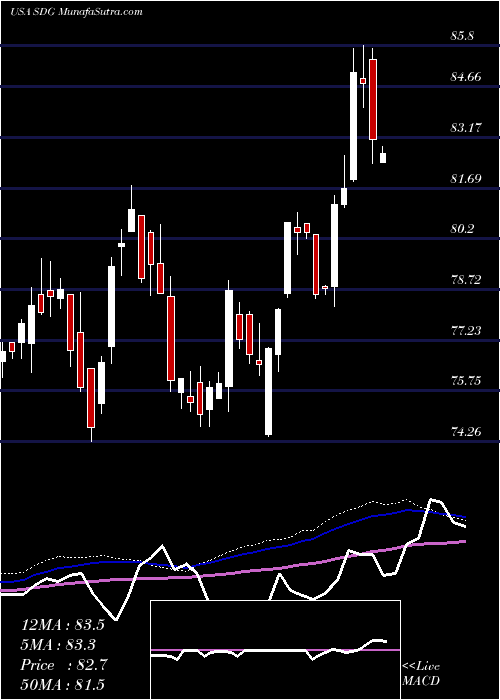This screenshot has height=700, width=500.
Task: Click the 74.26 price axis label
Action: tap(466, 432)
